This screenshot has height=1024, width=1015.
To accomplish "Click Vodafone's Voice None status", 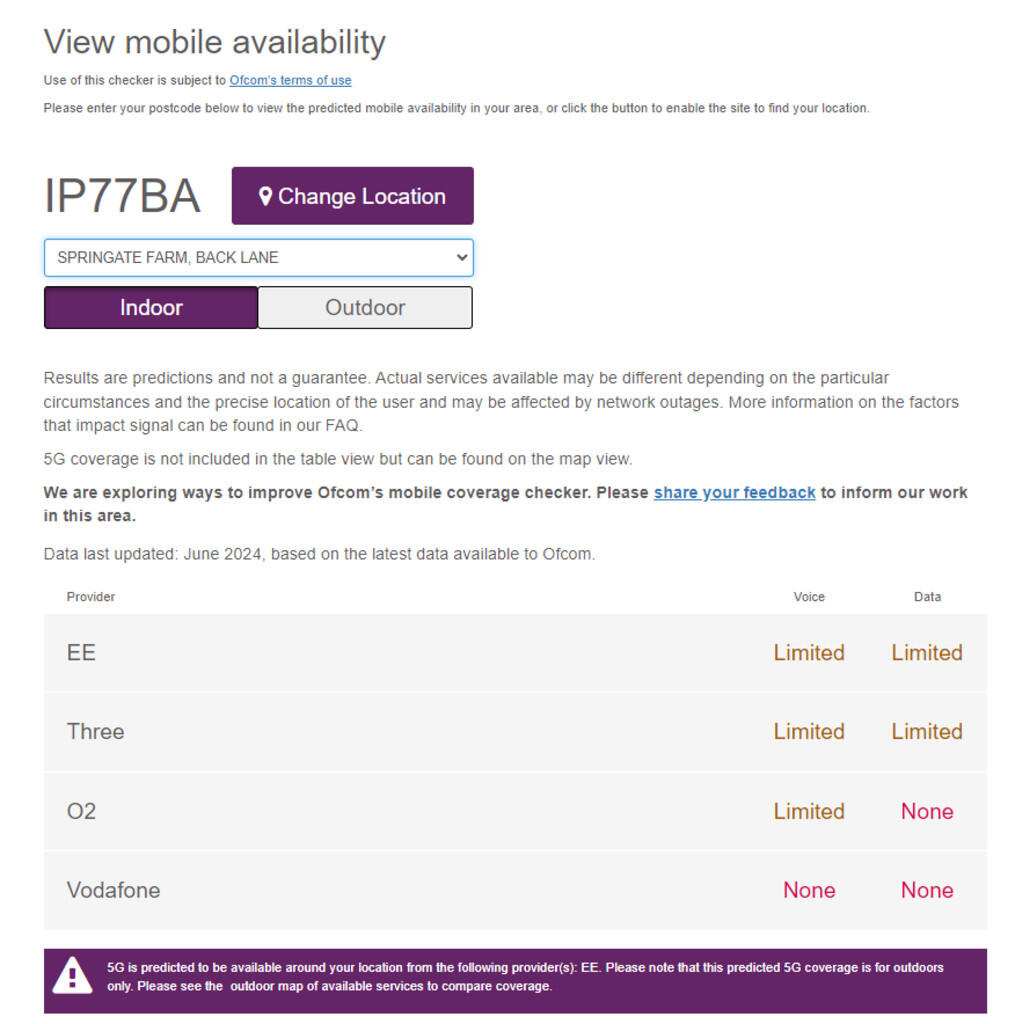I will click(x=809, y=890).
